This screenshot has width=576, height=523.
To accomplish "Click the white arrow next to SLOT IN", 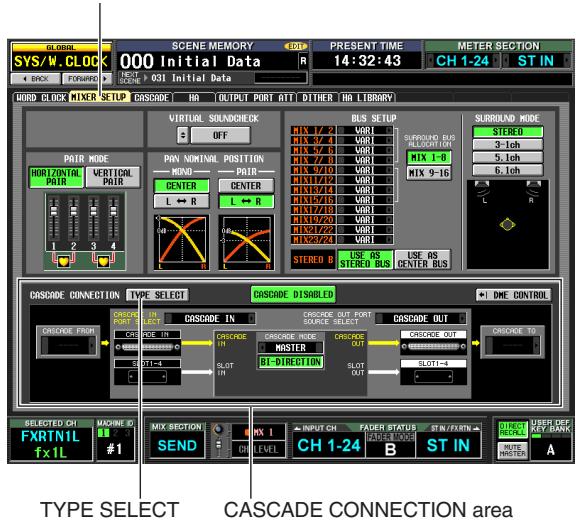I will (197, 372).
